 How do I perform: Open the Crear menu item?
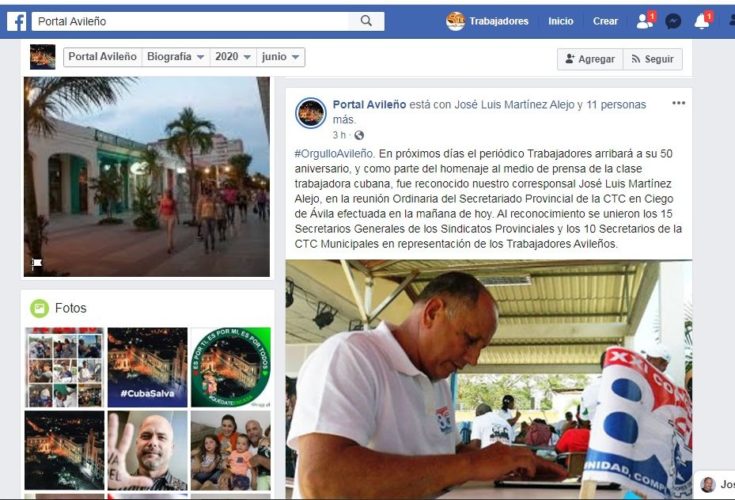605,21
